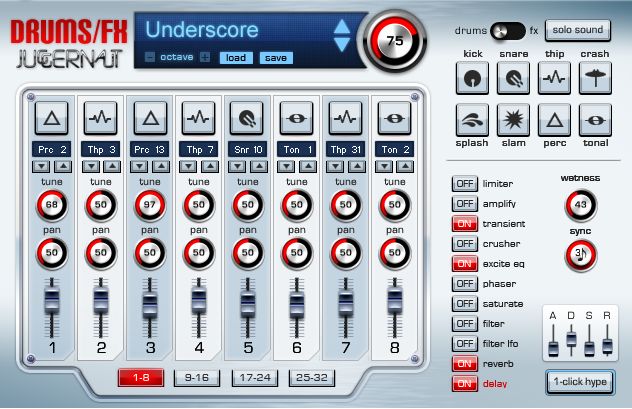Step Prc 2 sample down on channel 1
The image size is (632, 409).
[42, 166]
